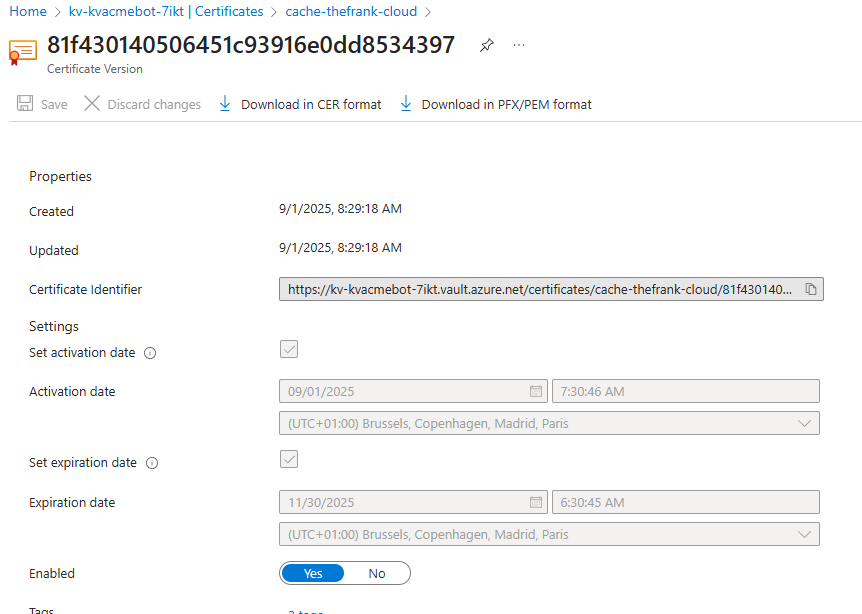Expand the Expiration date time zone dropdown

[549, 534]
